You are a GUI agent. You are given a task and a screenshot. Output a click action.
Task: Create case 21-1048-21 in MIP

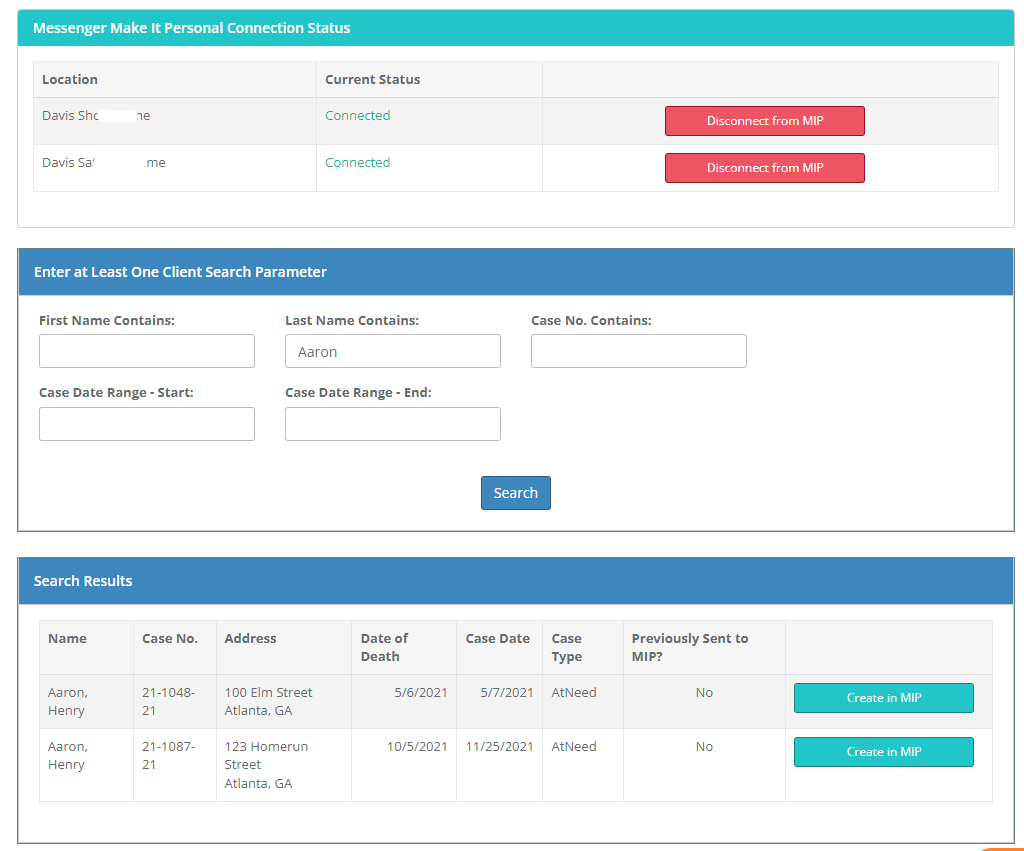pyautogui.click(x=883, y=698)
